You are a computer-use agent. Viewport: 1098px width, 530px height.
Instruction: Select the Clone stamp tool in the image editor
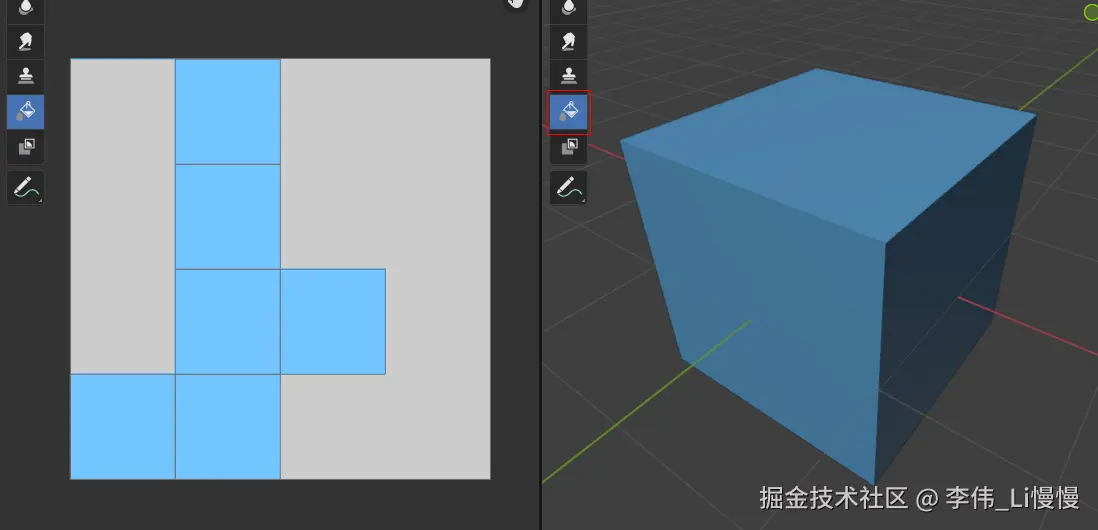click(x=25, y=77)
